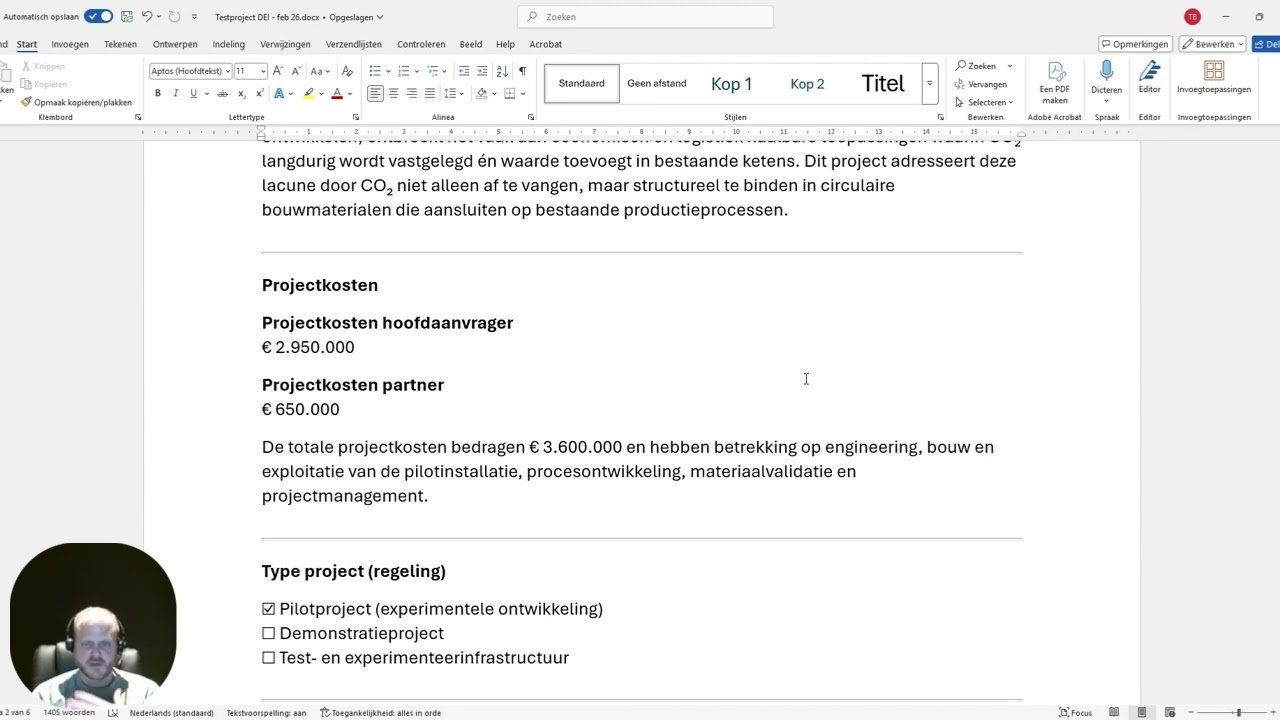1280x720 pixels.
Task: Click Vervangen to replace text
Action: coord(981,84)
